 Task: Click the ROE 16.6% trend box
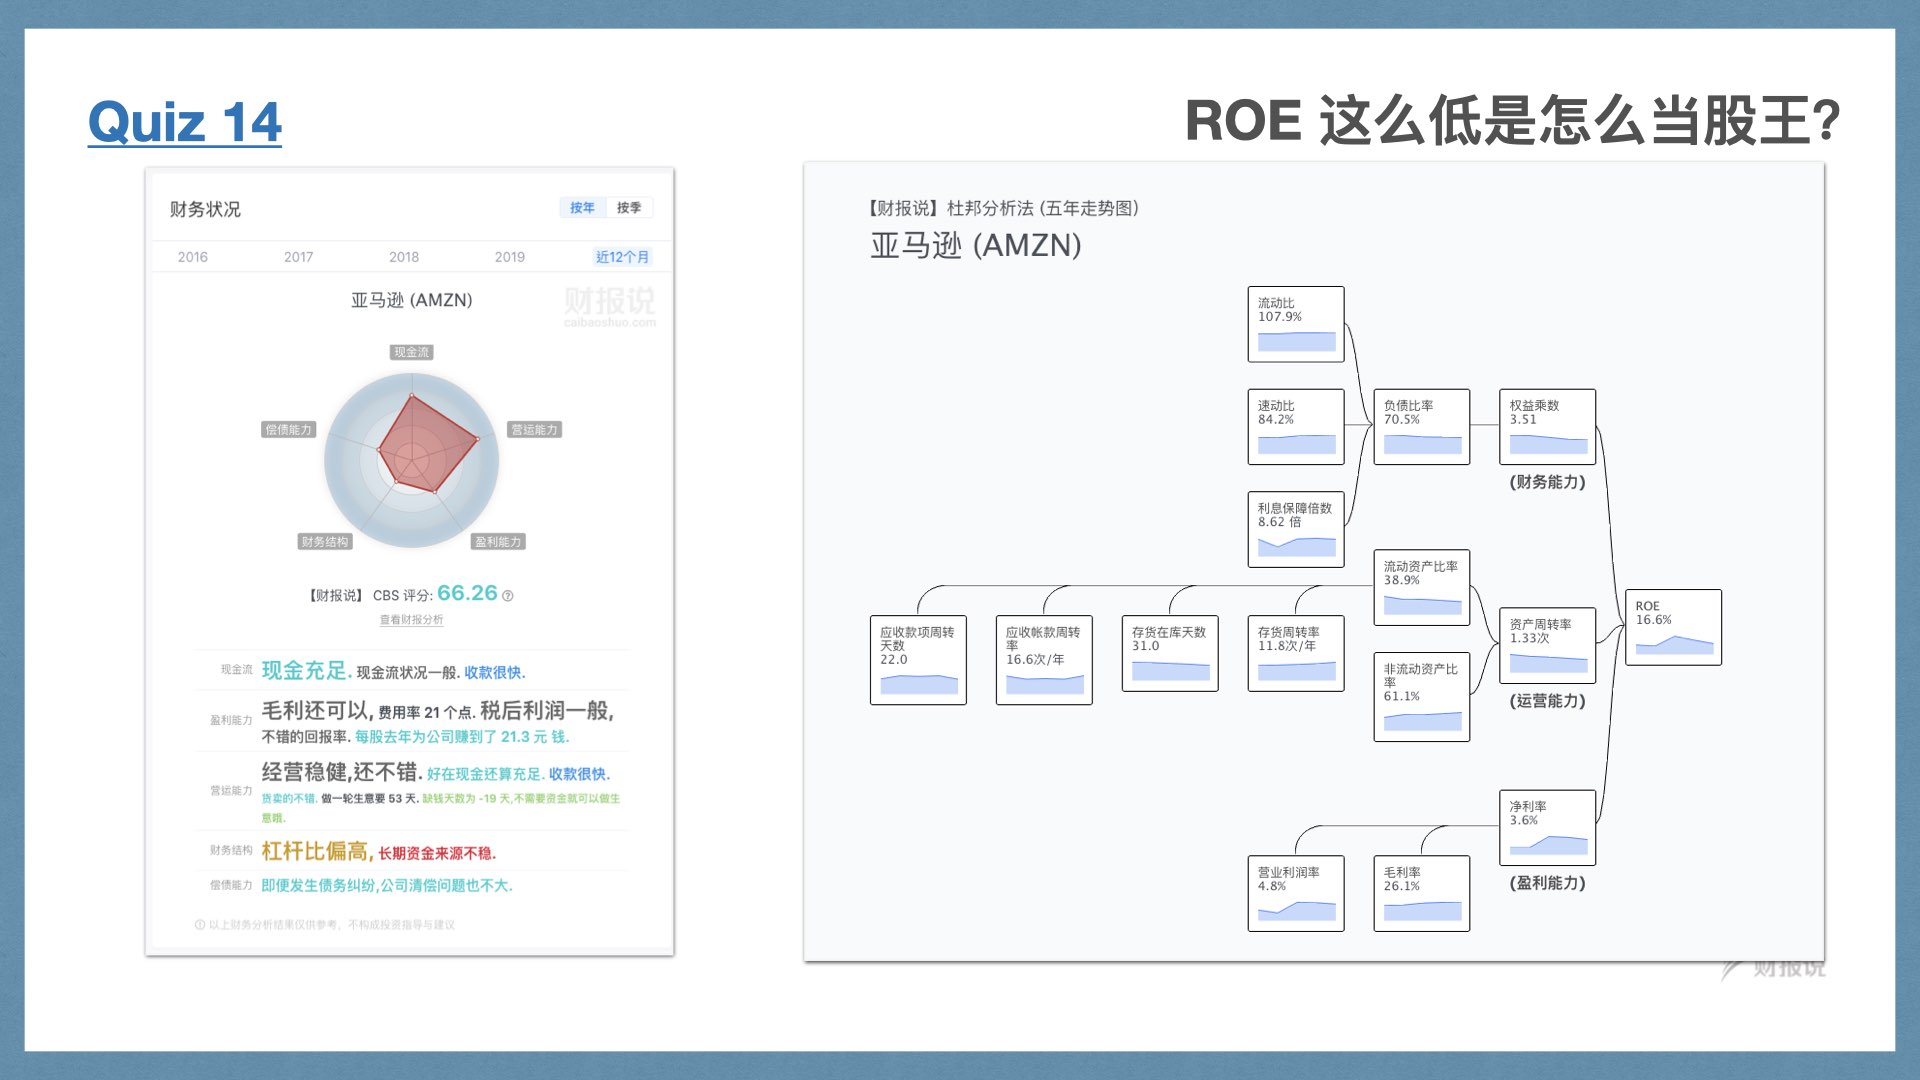coord(1673,627)
